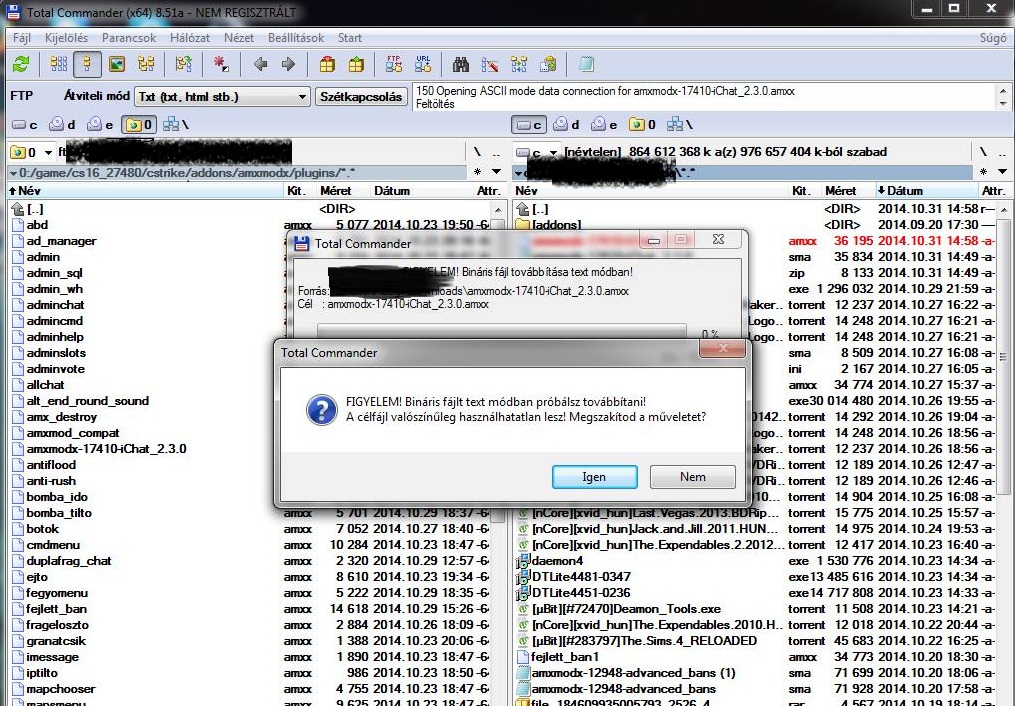
Task: Click the synchronize directories icon
Action: tap(519, 64)
